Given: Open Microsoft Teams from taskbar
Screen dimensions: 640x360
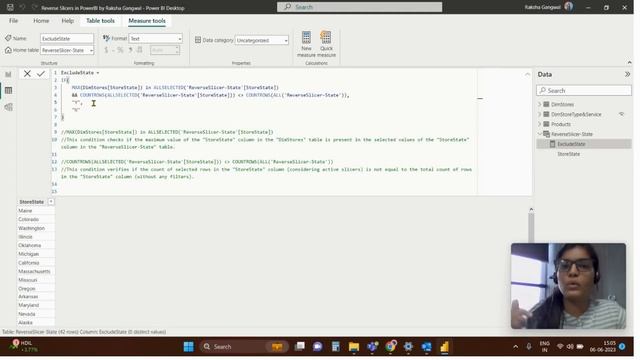Looking at the screenshot, I should click(x=372, y=347).
